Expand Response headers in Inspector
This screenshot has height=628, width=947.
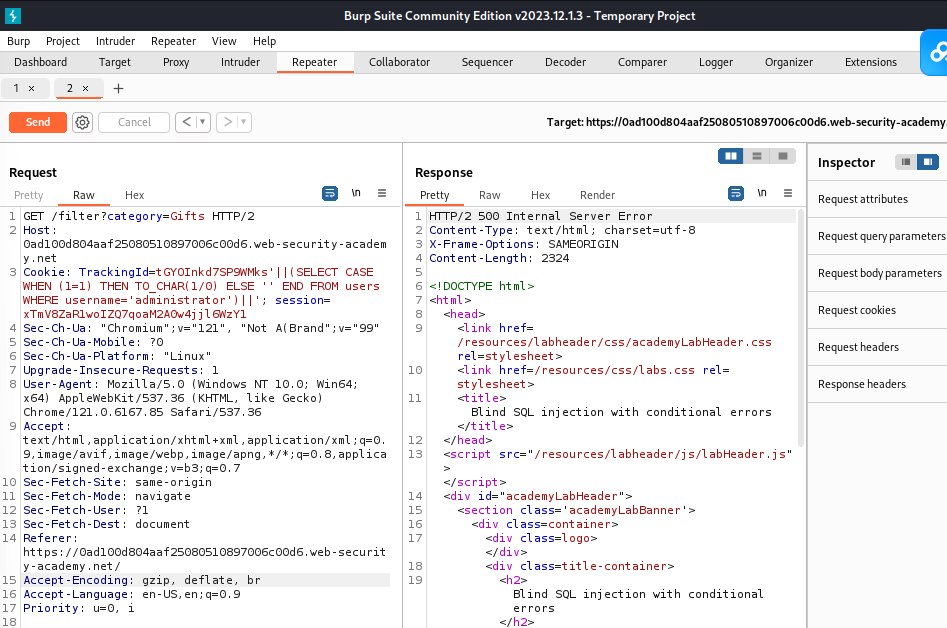coord(877,384)
